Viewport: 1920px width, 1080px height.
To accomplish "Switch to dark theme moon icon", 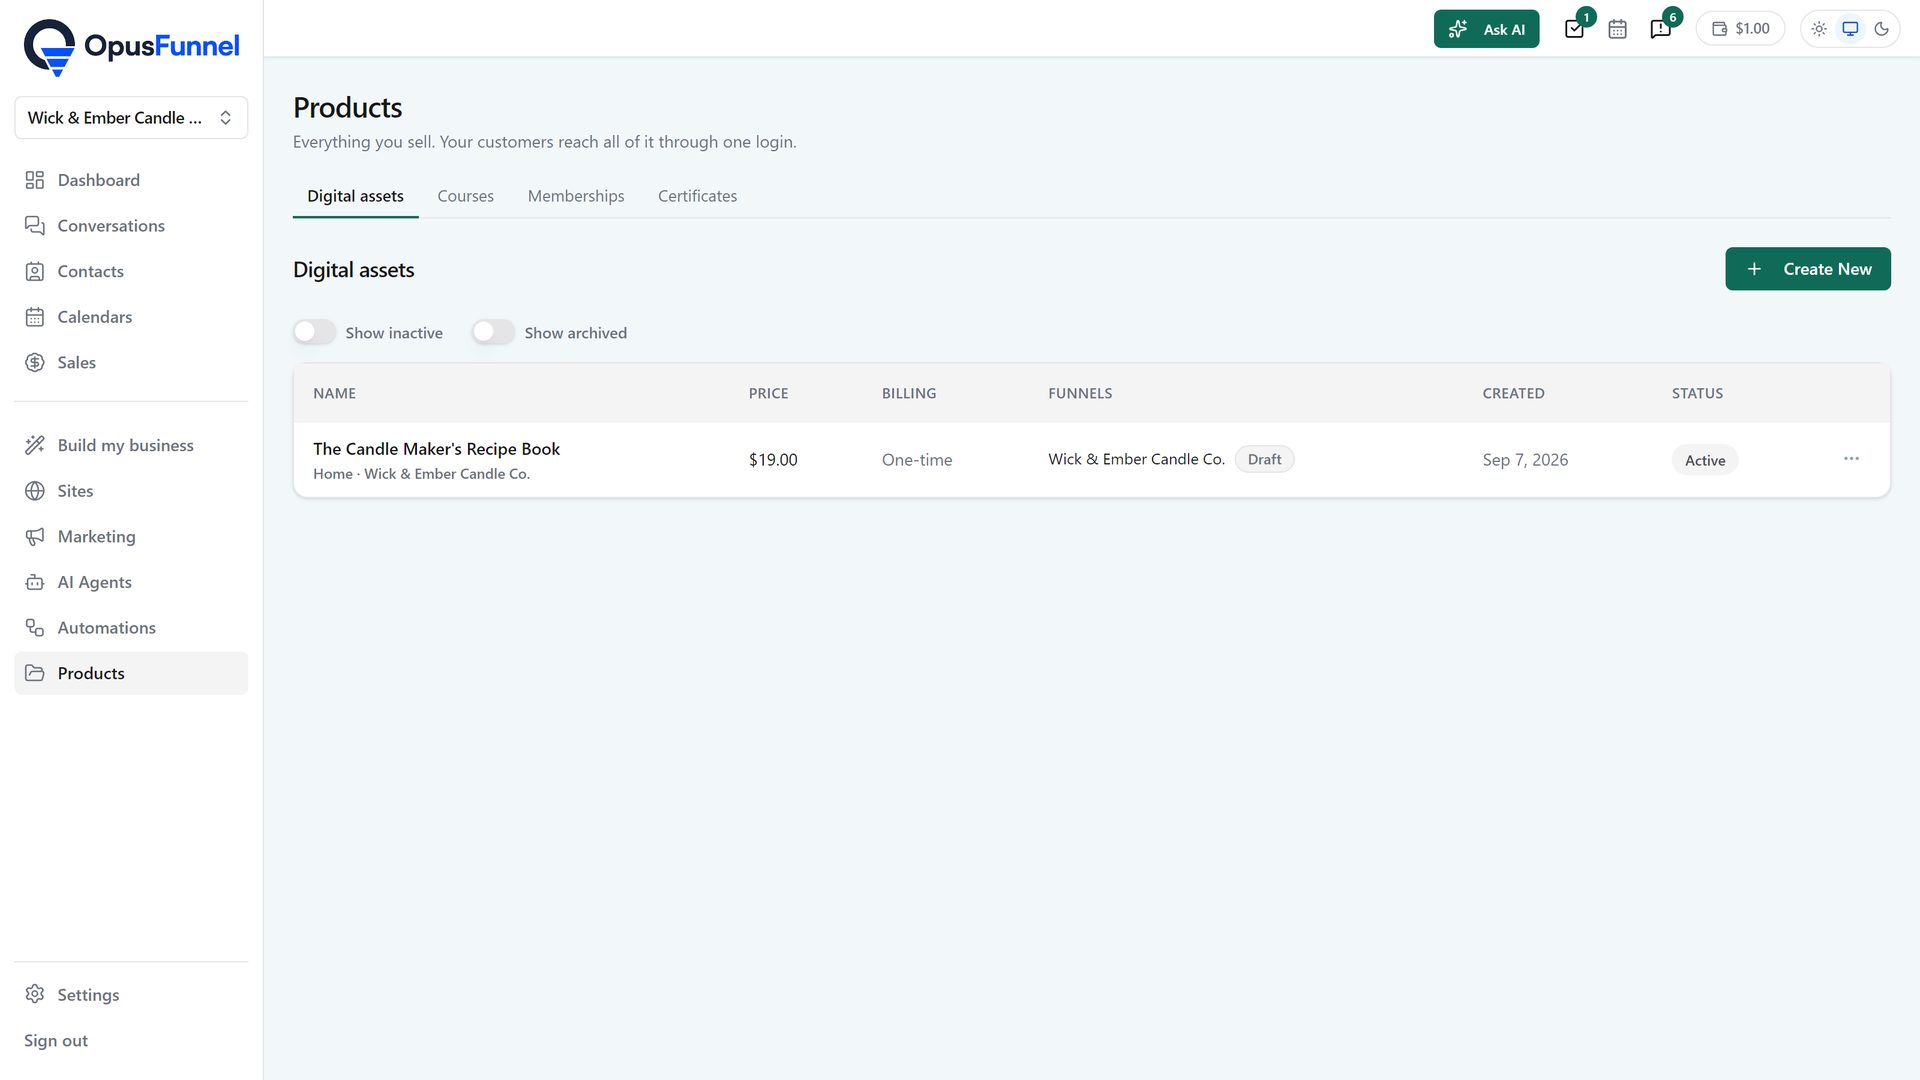I will (1881, 29).
